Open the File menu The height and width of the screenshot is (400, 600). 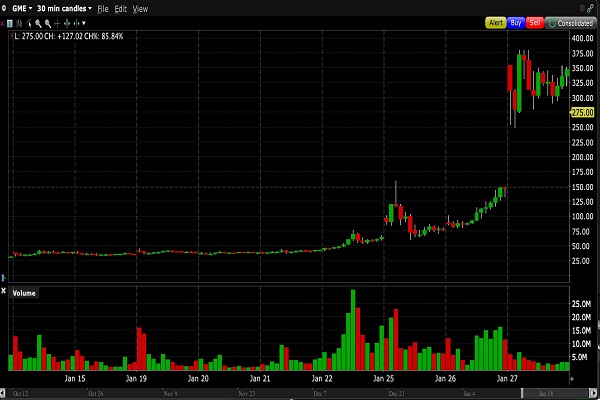(103, 9)
